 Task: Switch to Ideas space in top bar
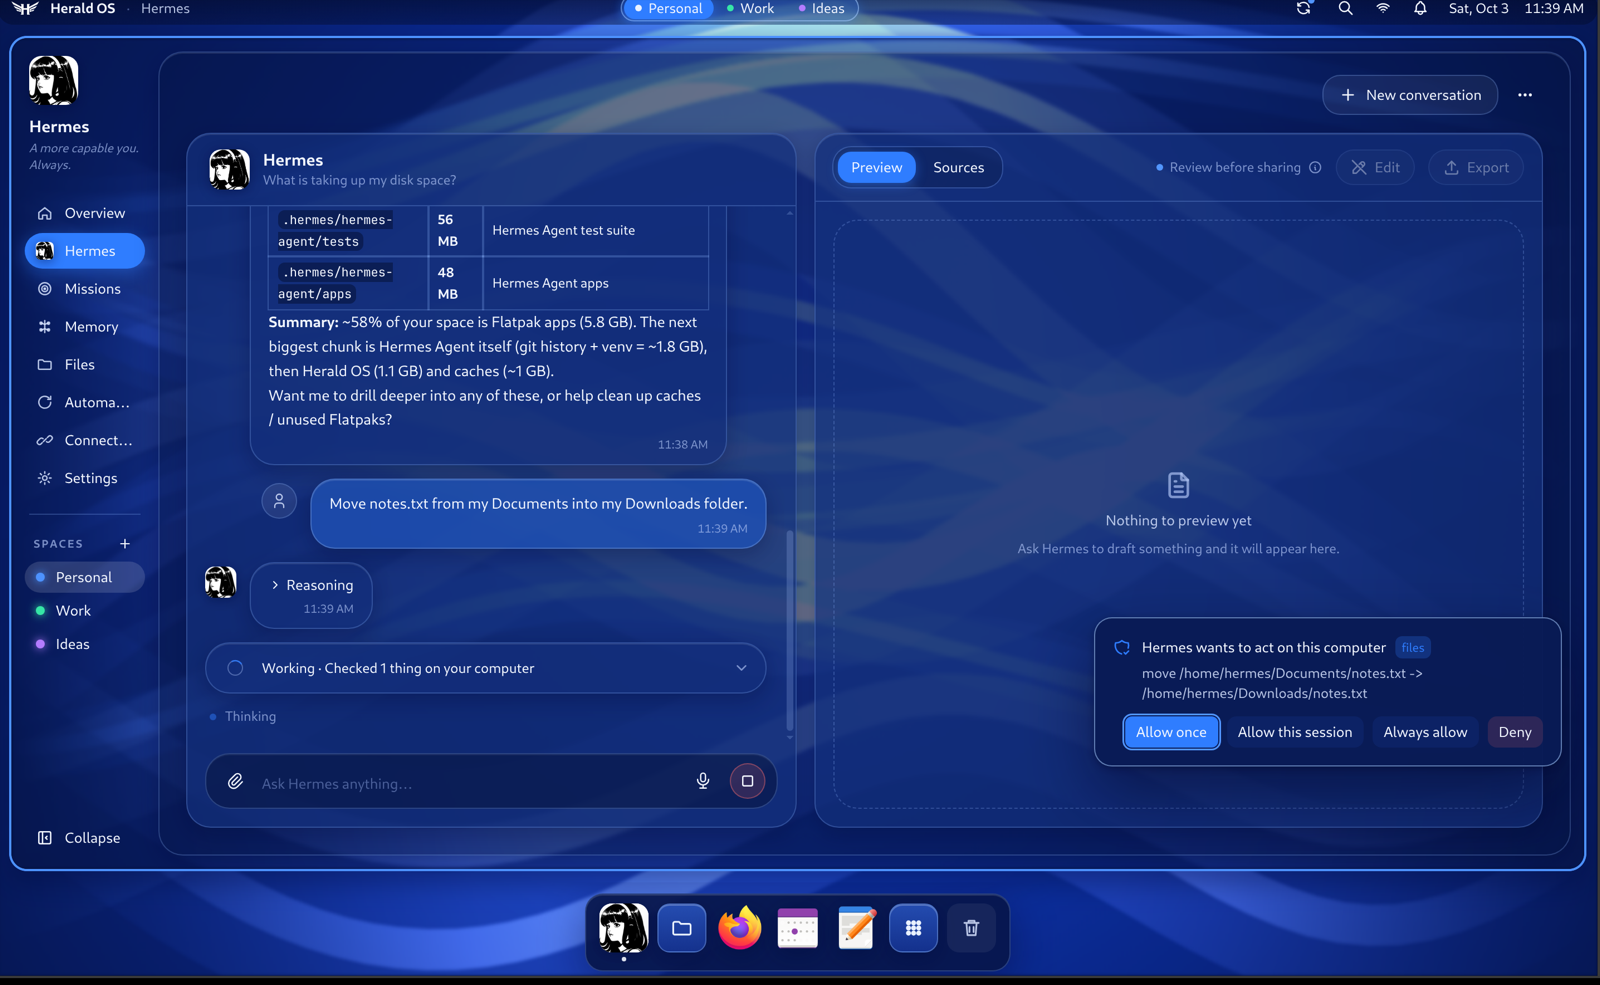point(822,9)
